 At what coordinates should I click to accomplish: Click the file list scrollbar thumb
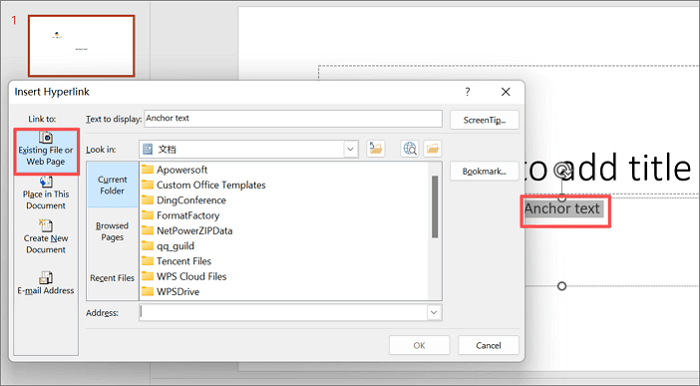point(435,207)
